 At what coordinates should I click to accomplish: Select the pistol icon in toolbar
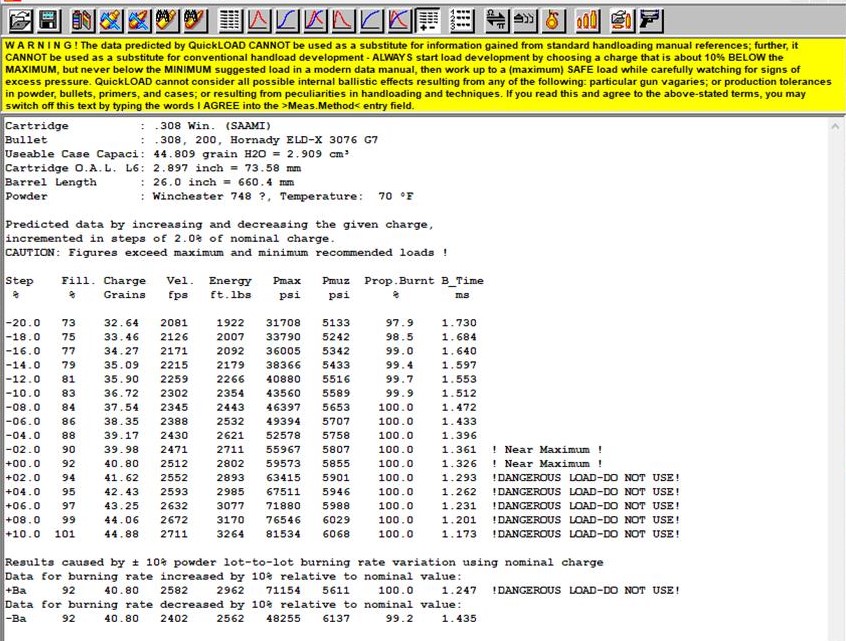[649, 18]
